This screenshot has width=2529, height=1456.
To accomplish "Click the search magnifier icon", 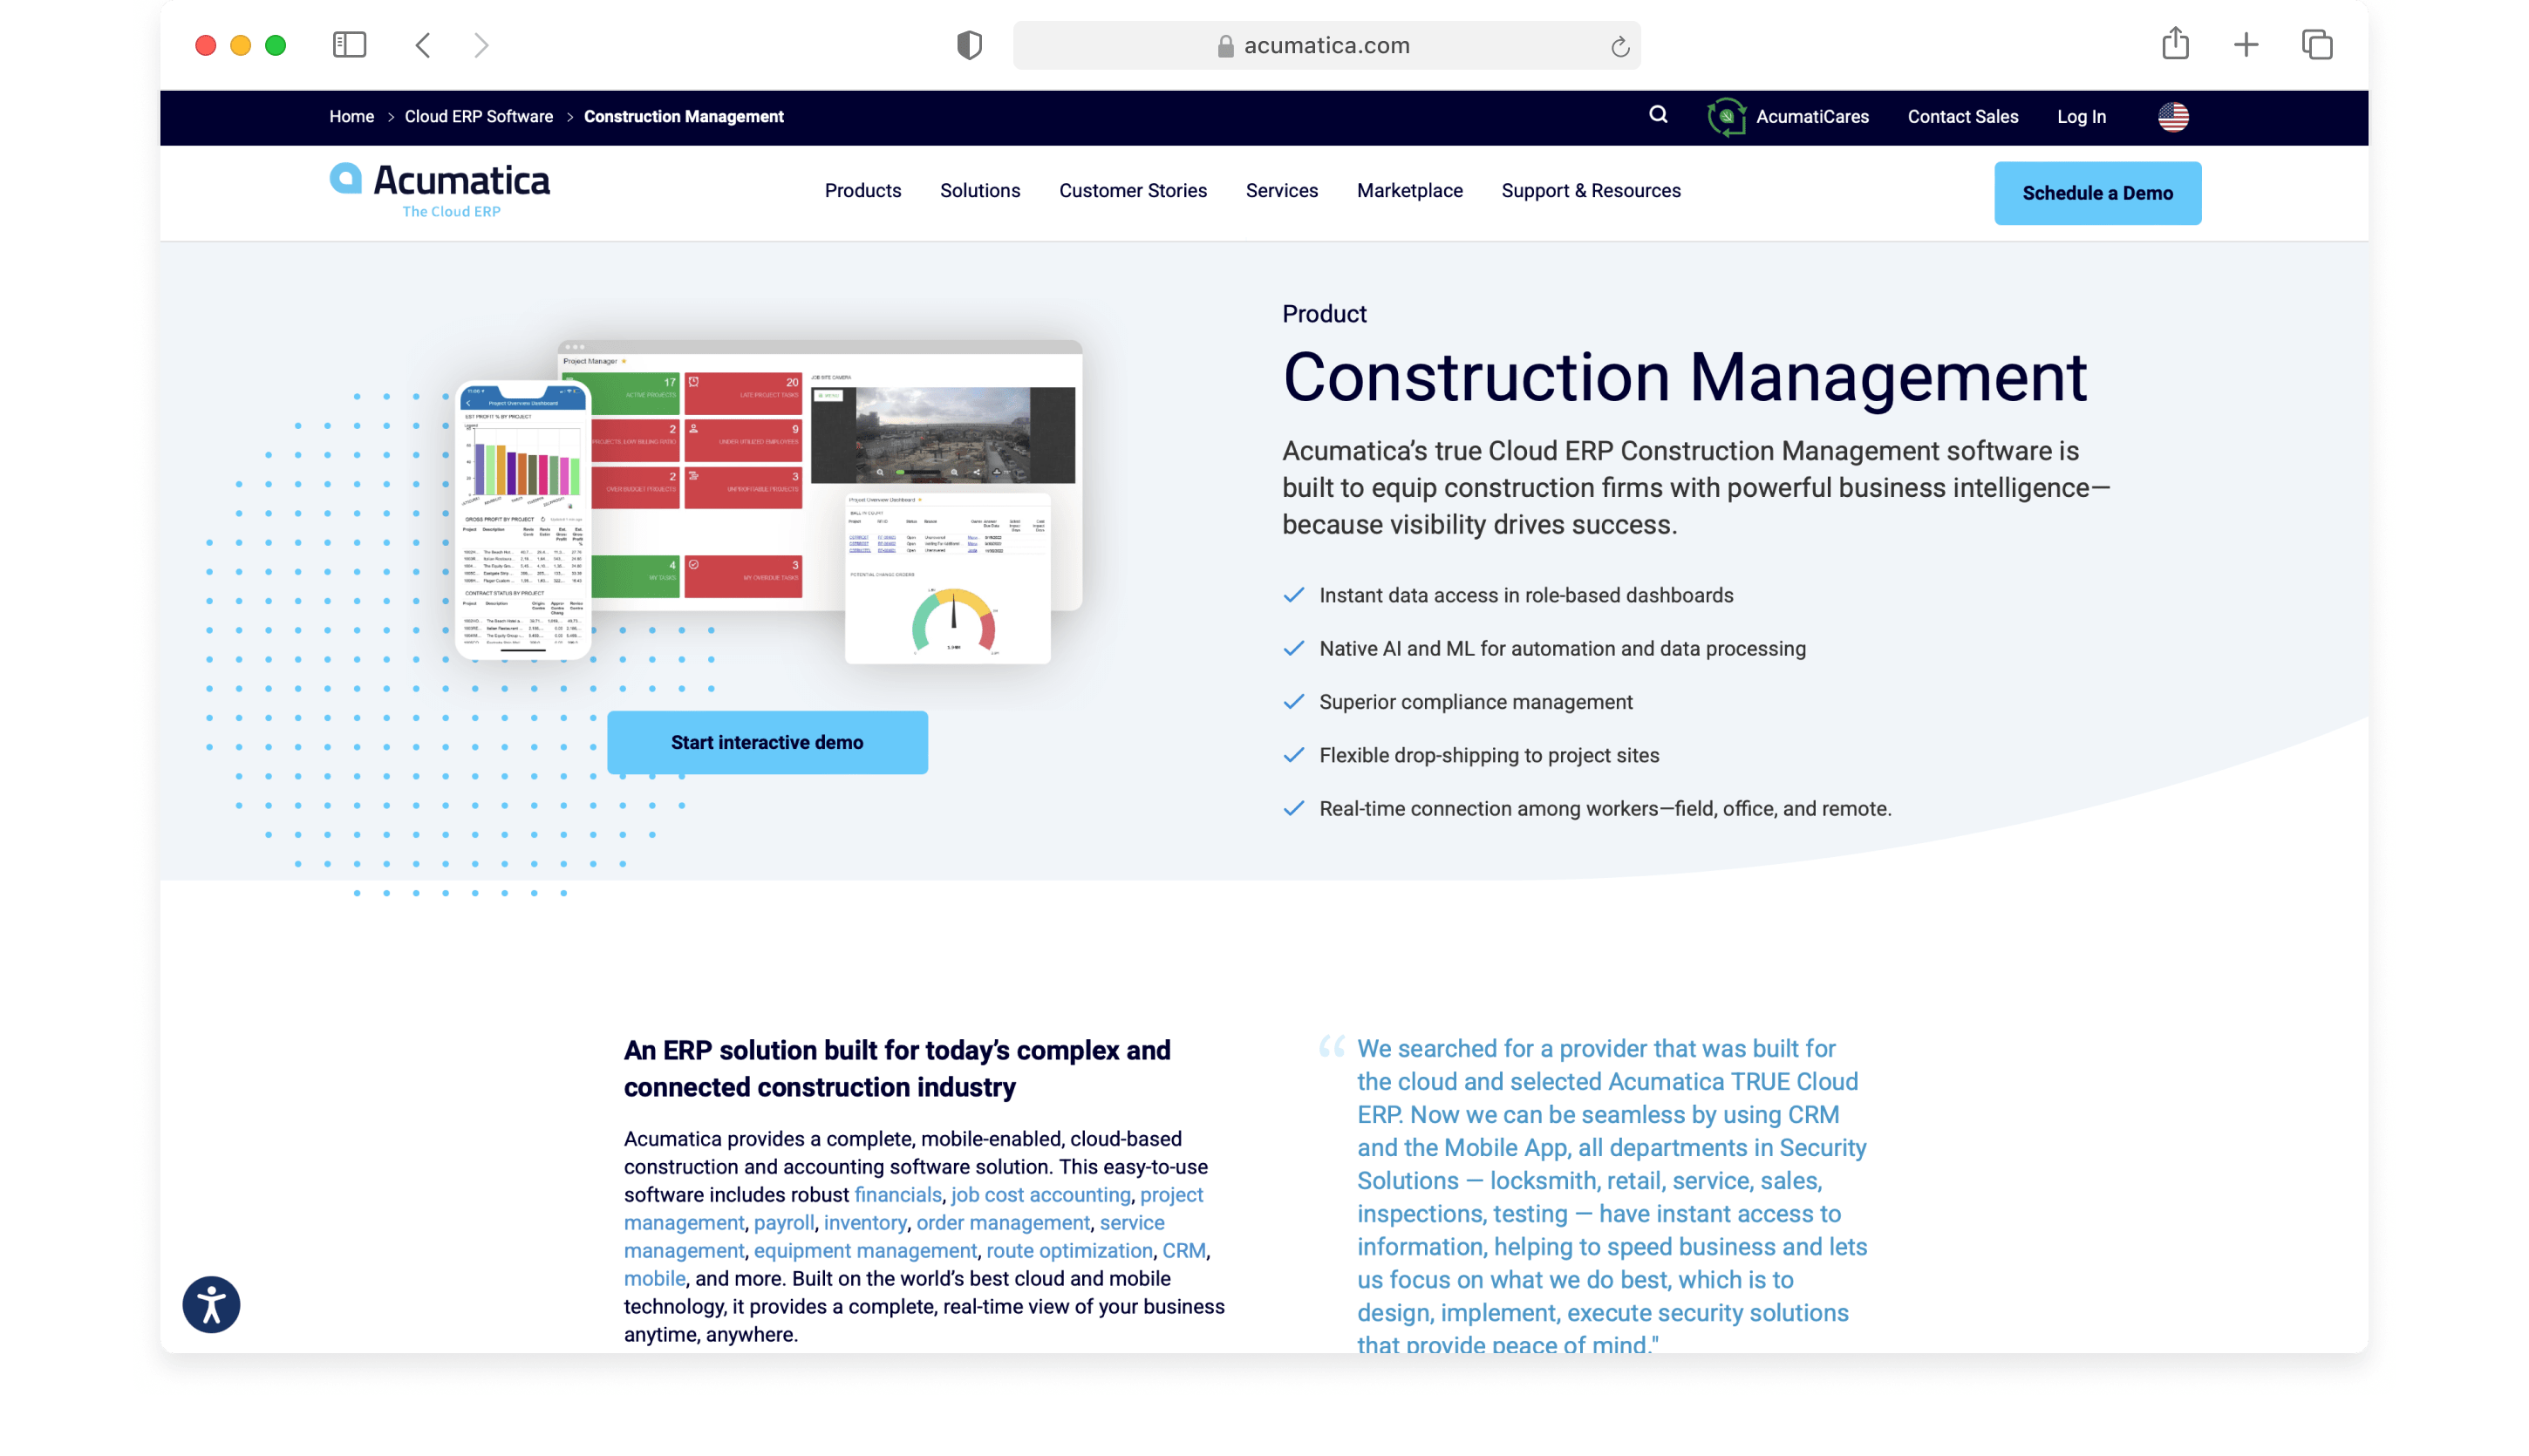I will point(1658,115).
